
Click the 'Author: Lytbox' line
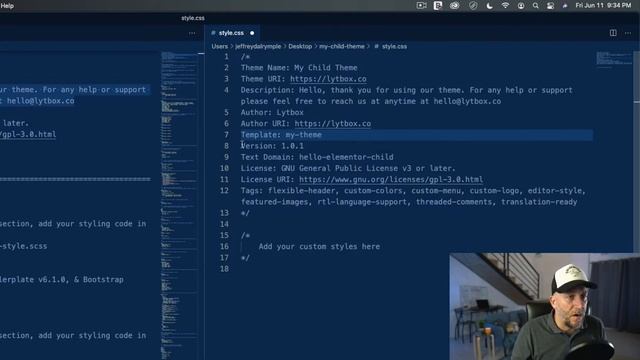[x=272, y=113]
